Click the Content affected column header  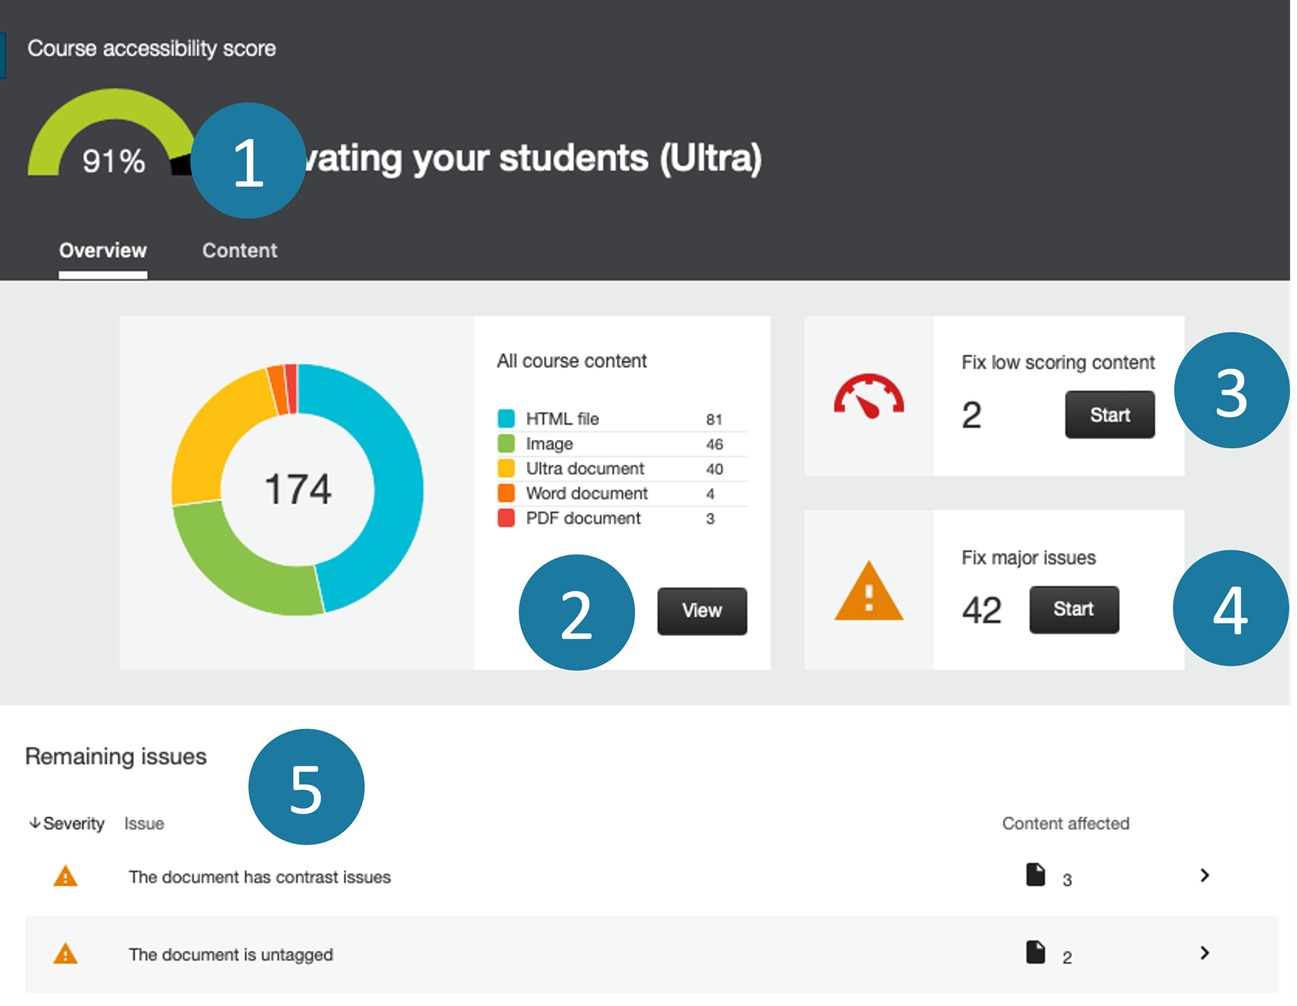coord(1066,824)
